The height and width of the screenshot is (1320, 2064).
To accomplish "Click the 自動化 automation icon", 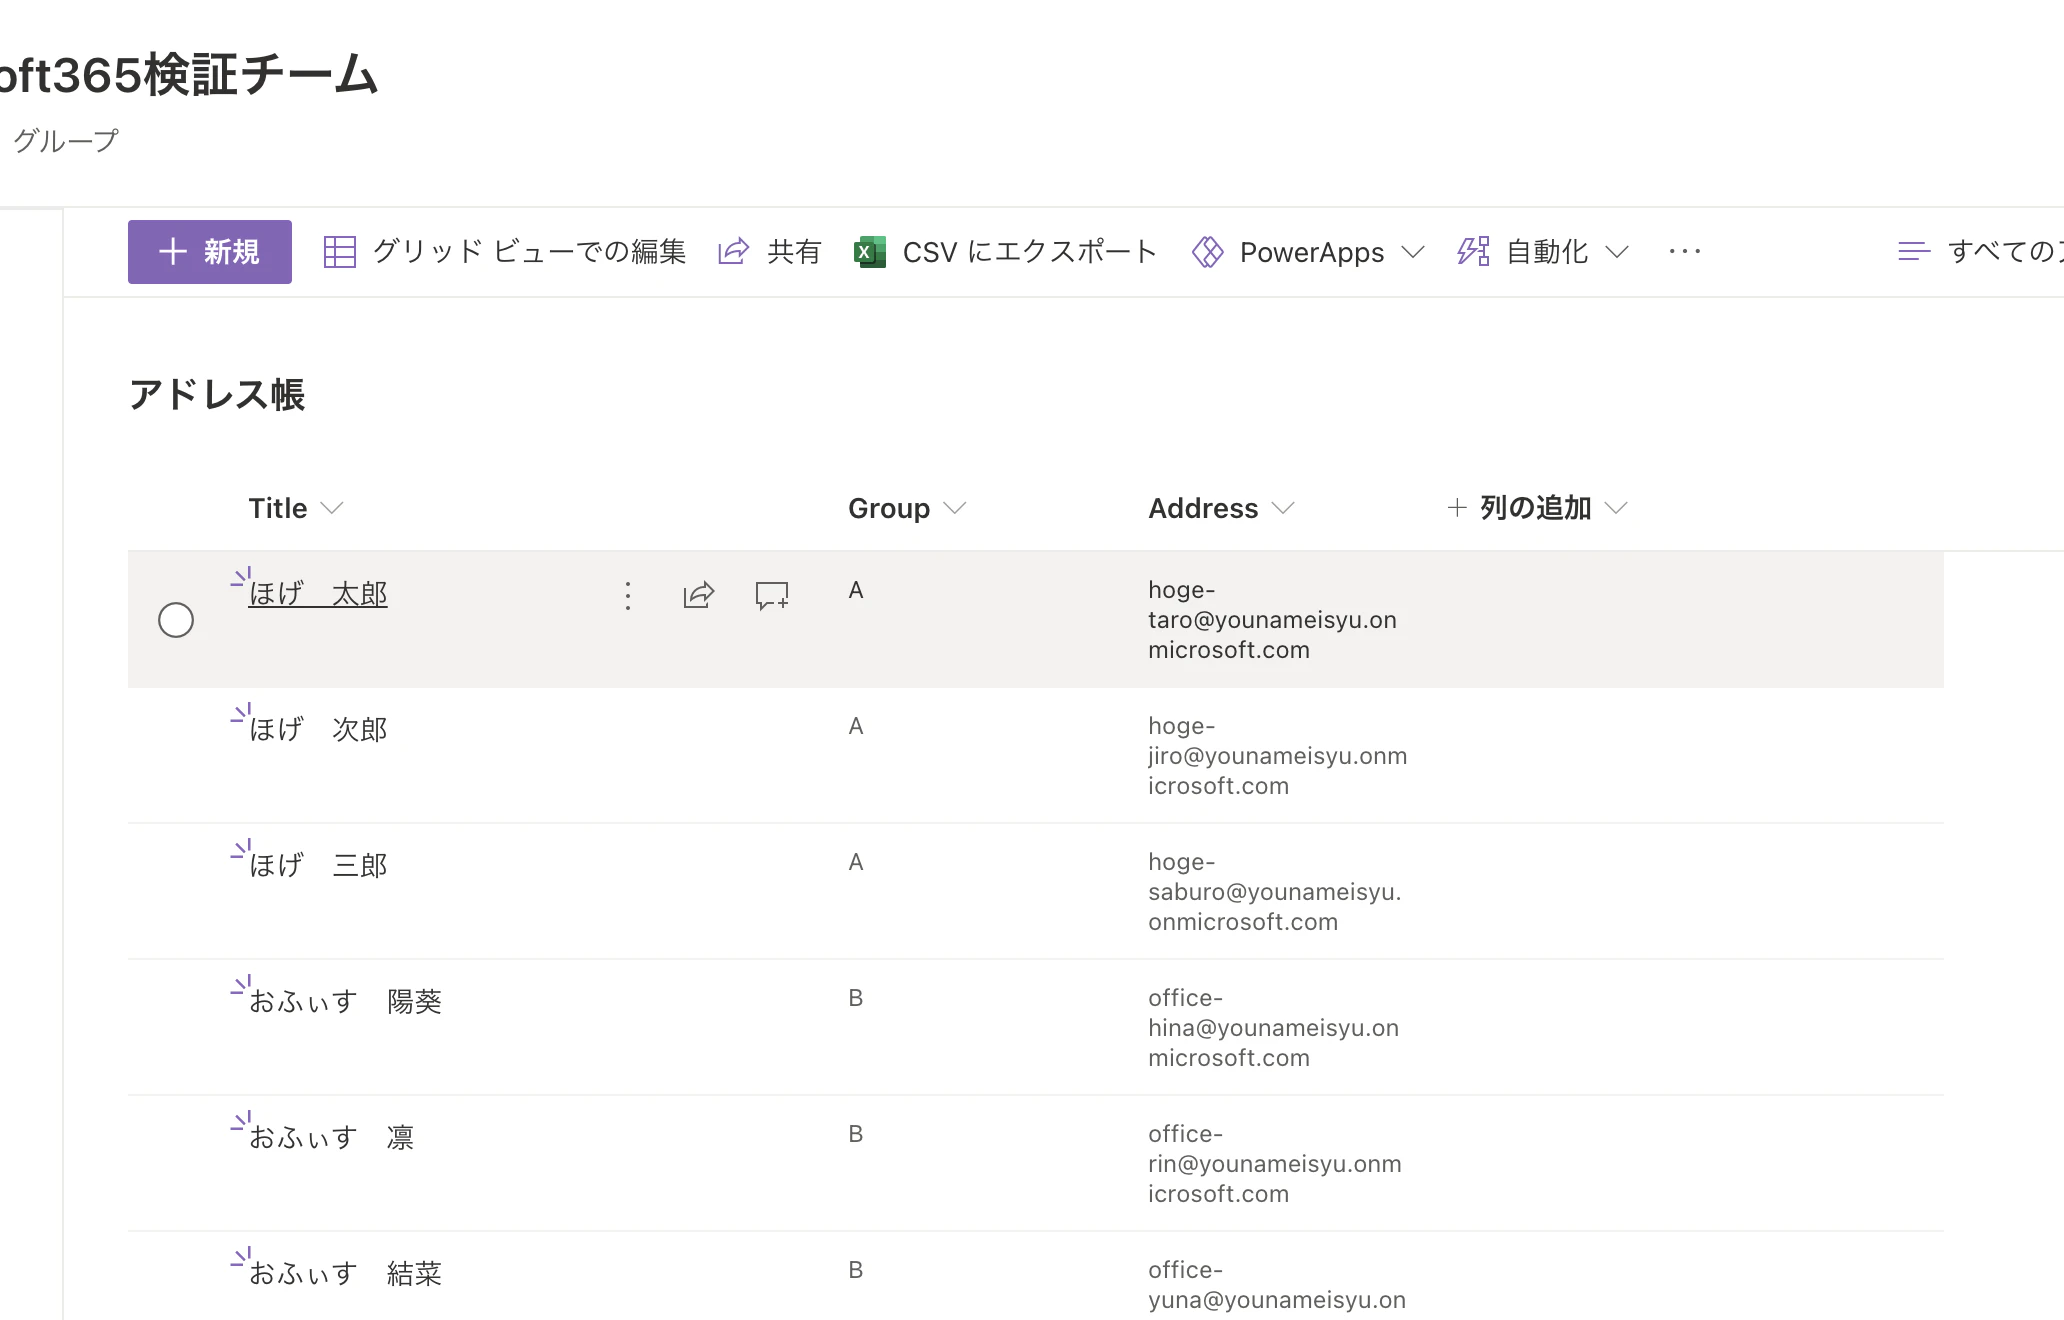I will click(1474, 252).
